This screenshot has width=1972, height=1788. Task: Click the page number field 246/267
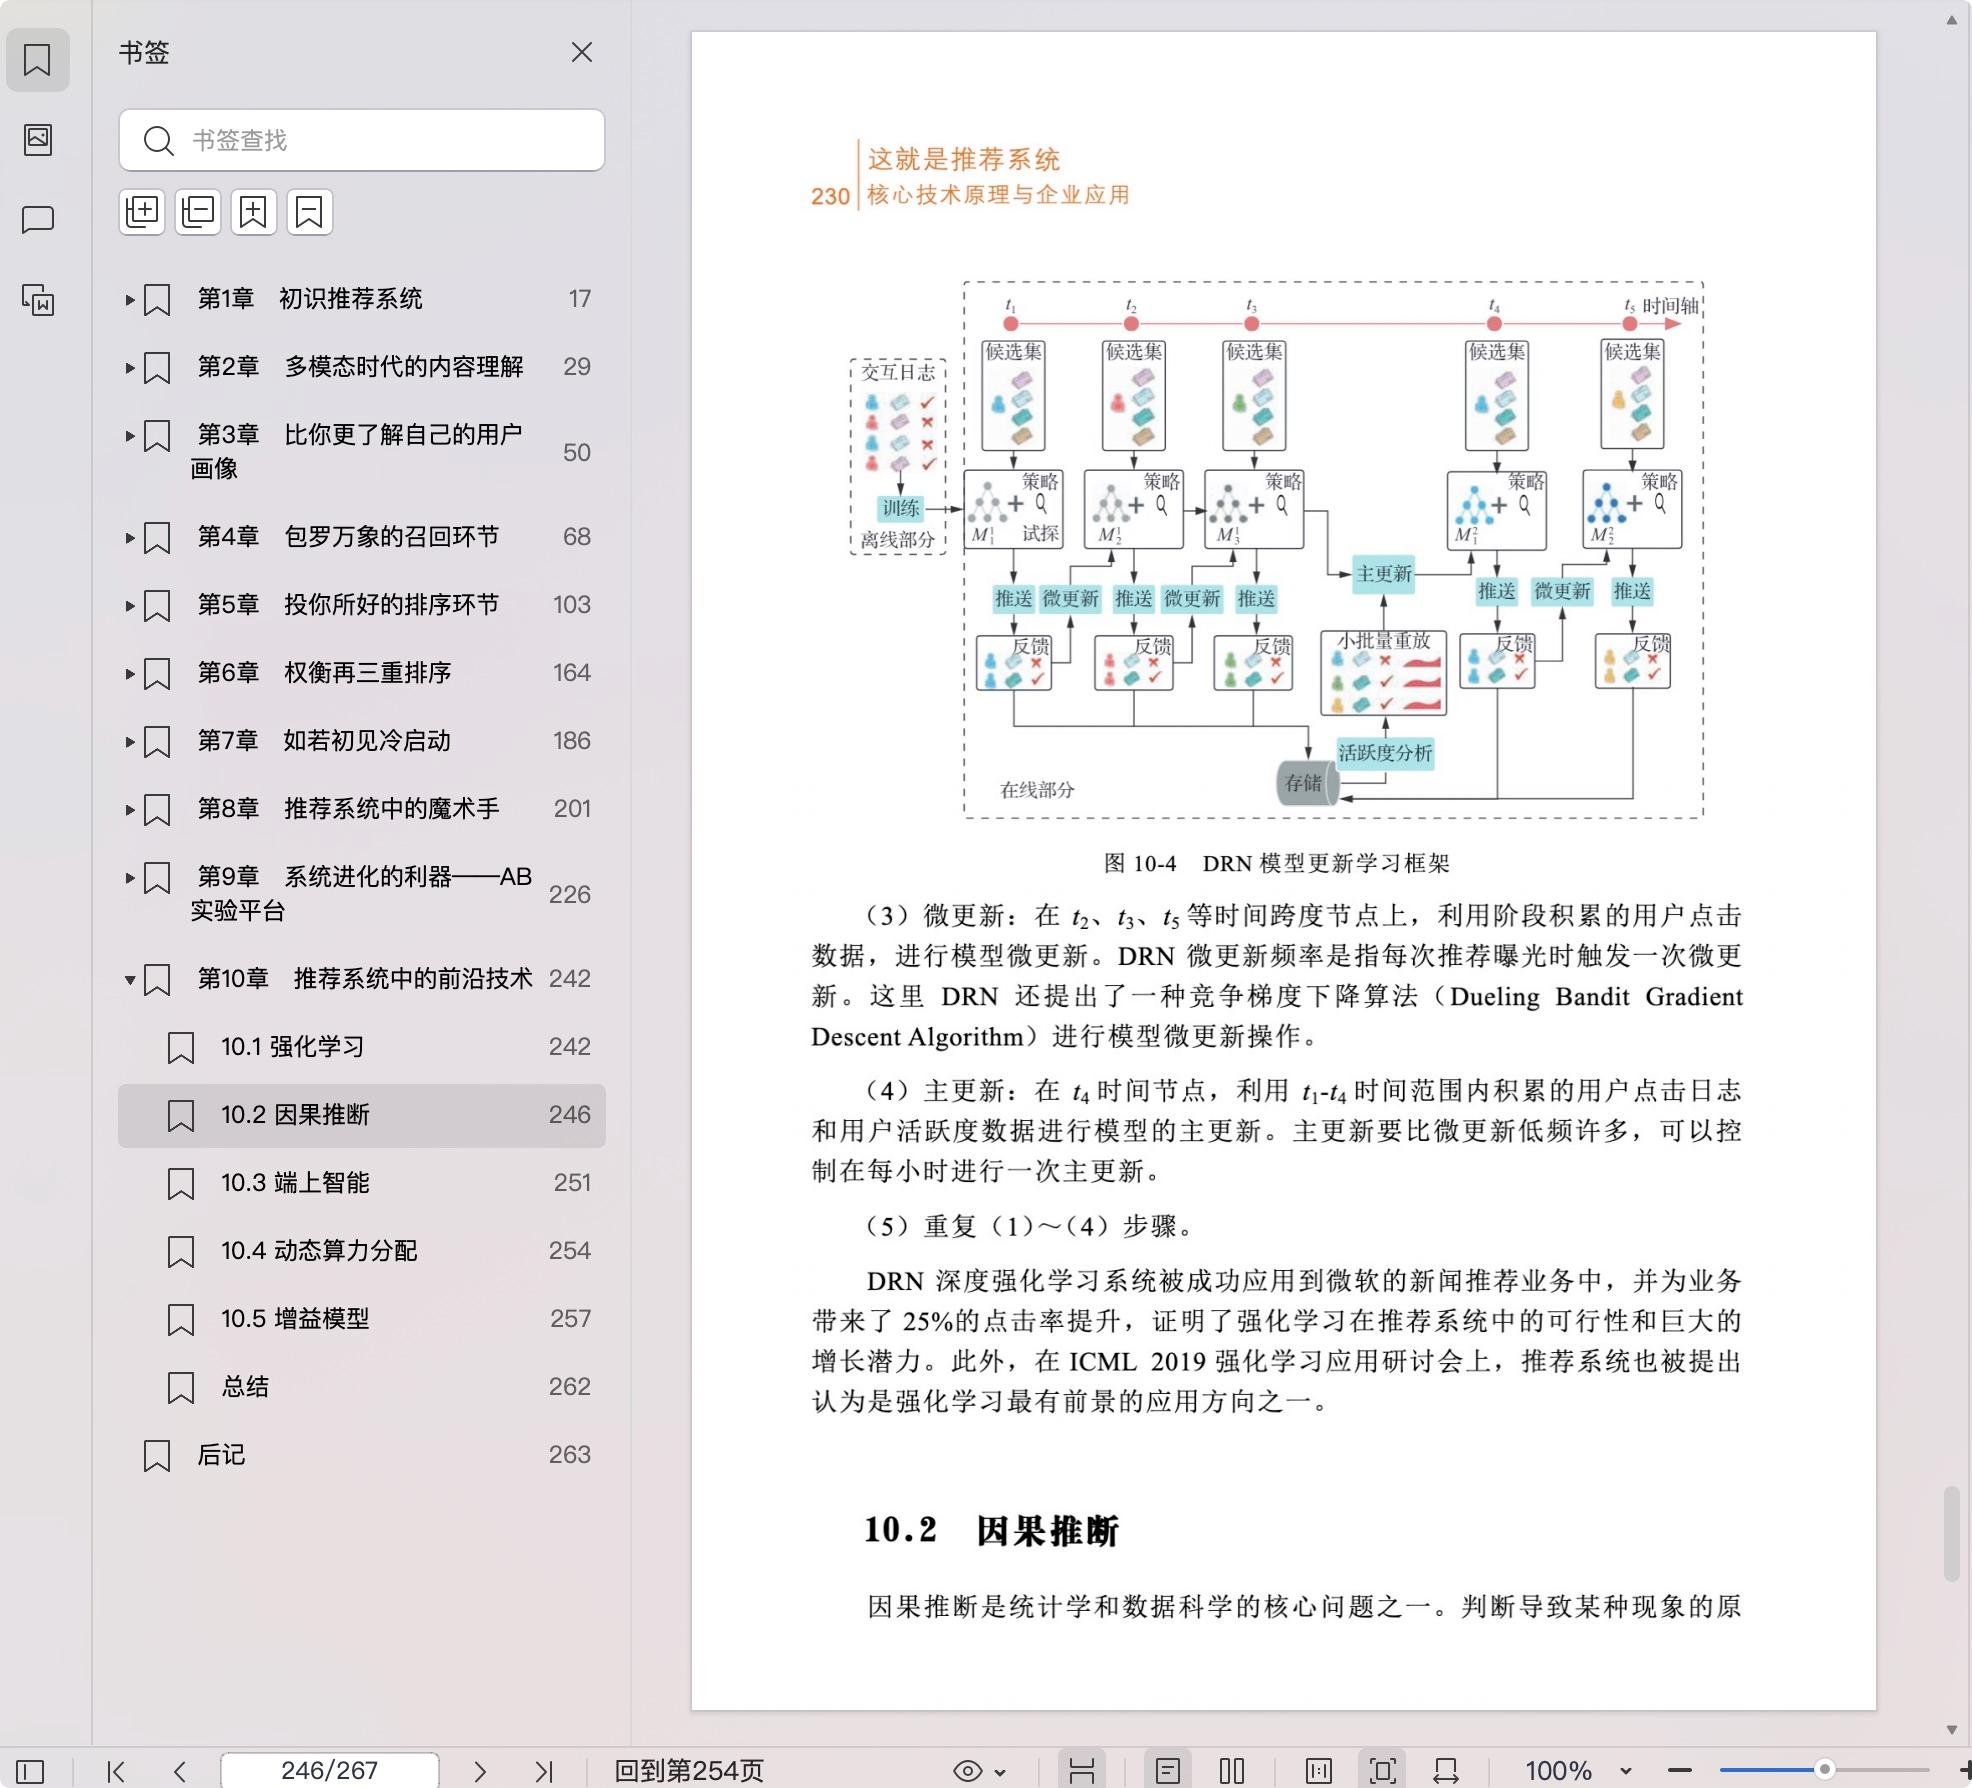click(329, 1770)
